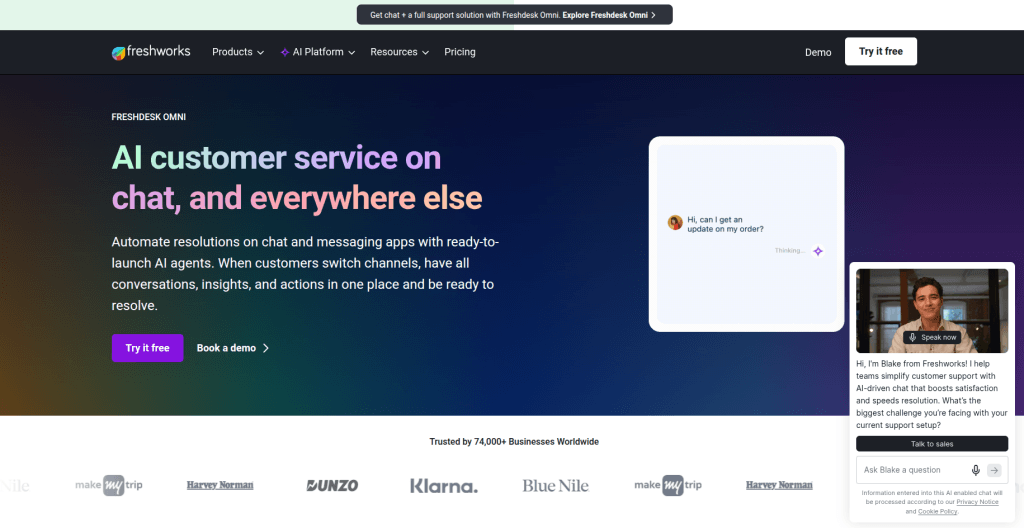Open the Products menu
Viewport: 1024px width, 528px height.
point(238,52)
